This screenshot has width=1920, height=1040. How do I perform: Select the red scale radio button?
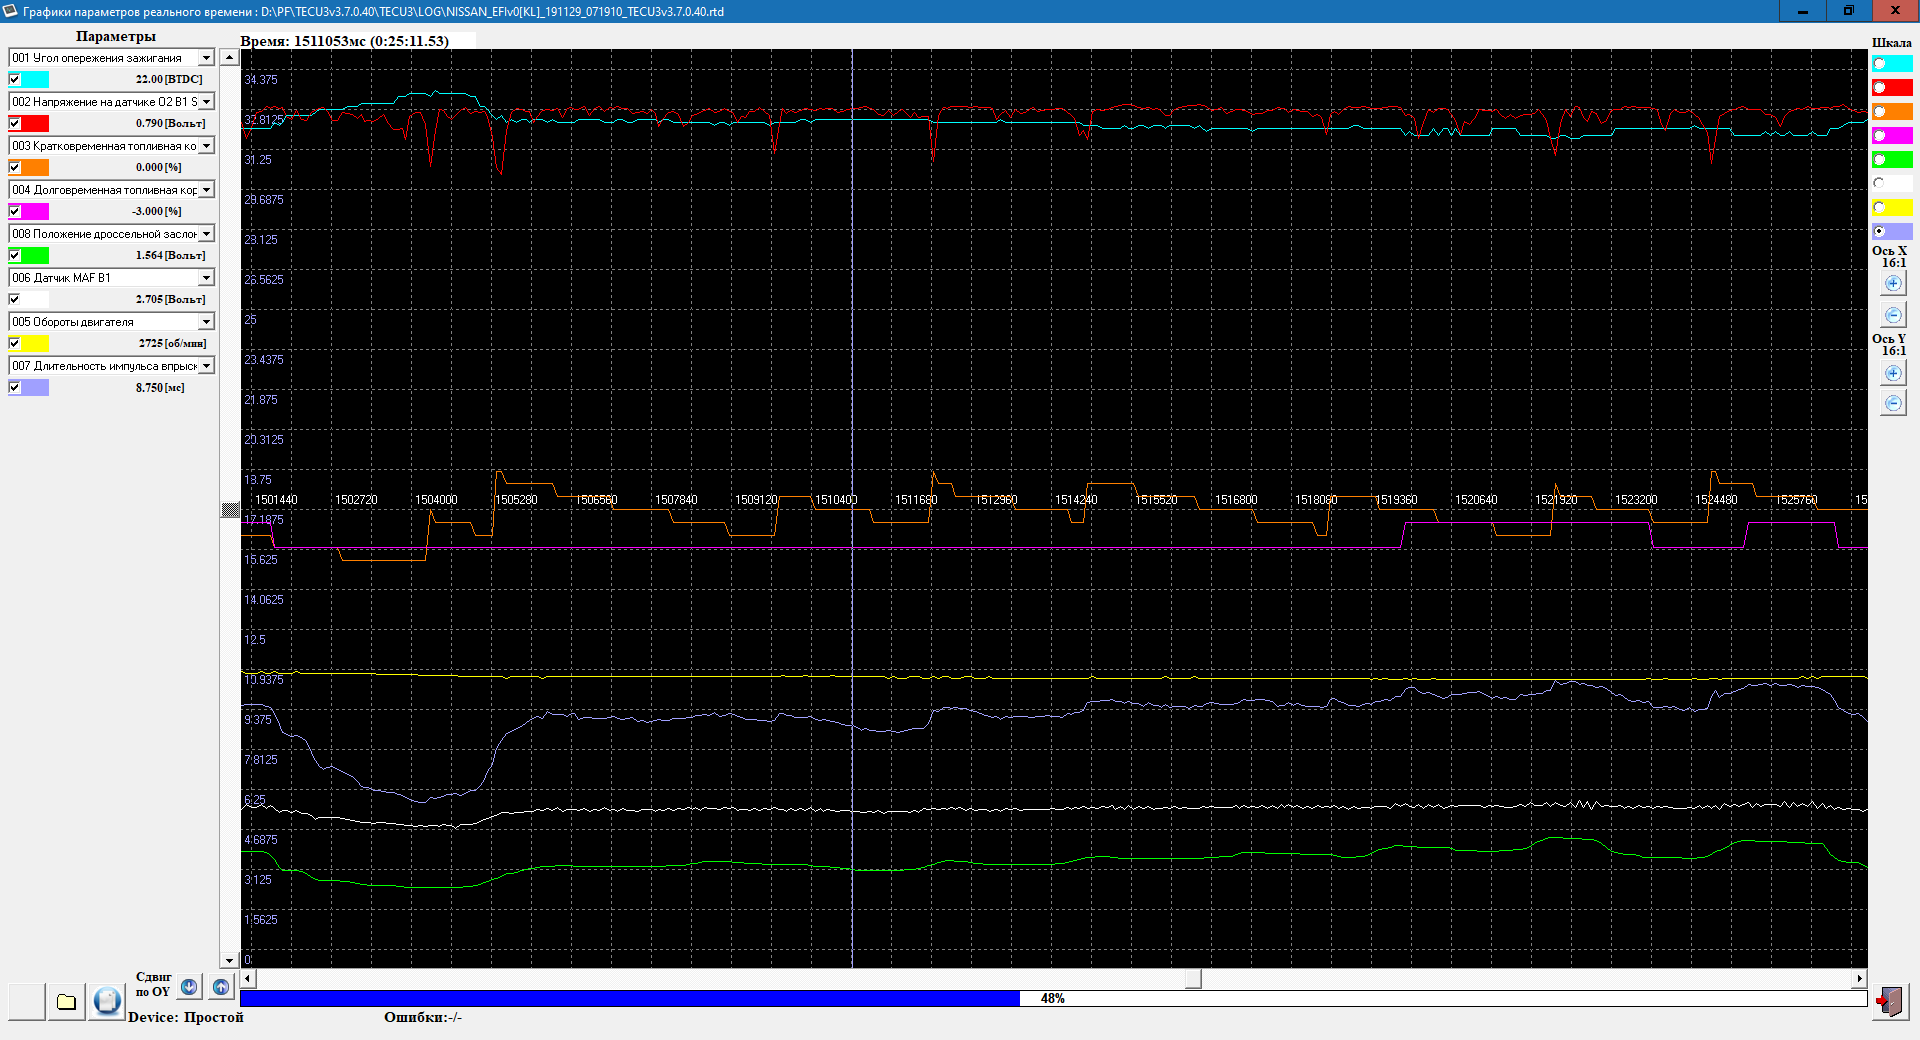pos(1880,88)
